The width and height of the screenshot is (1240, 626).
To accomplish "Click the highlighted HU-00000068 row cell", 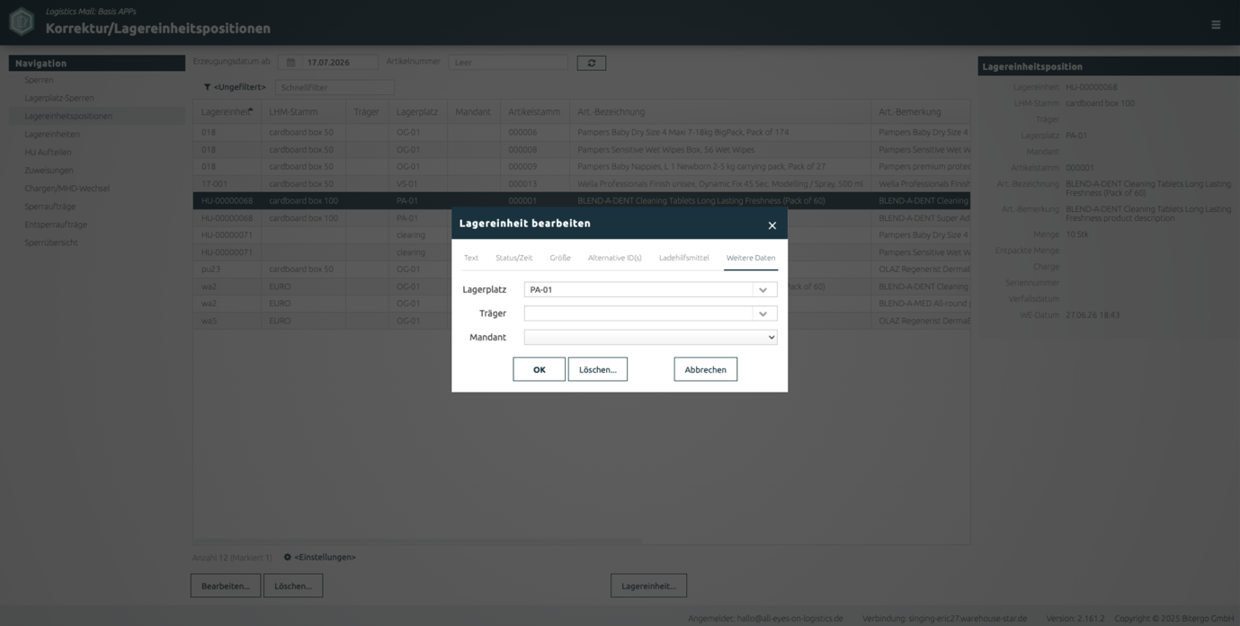I will click(227, 201).
